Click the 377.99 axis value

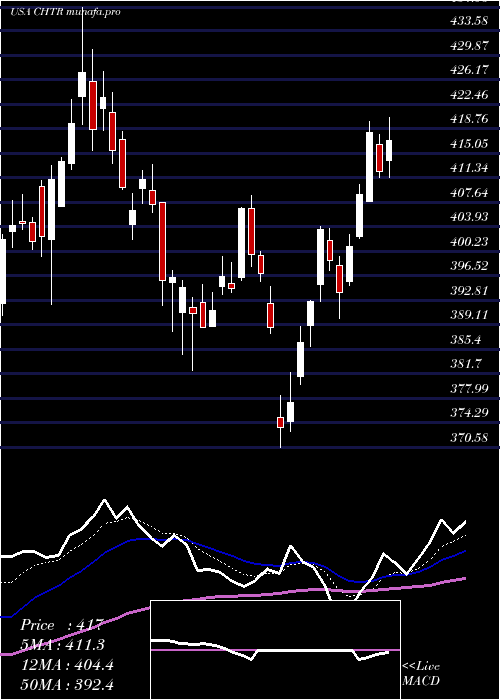click(468, 389)
